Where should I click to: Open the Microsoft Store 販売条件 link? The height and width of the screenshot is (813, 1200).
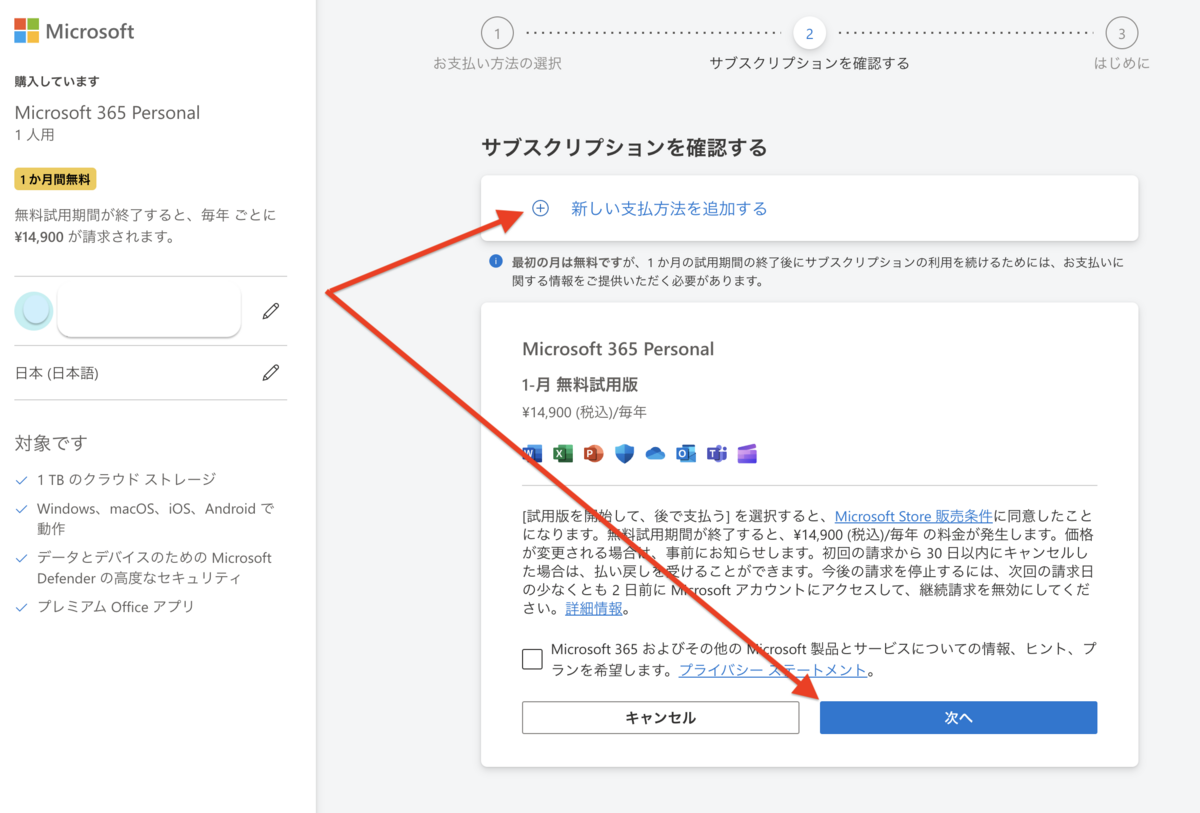pyautogui.click(x=913, y=516)
